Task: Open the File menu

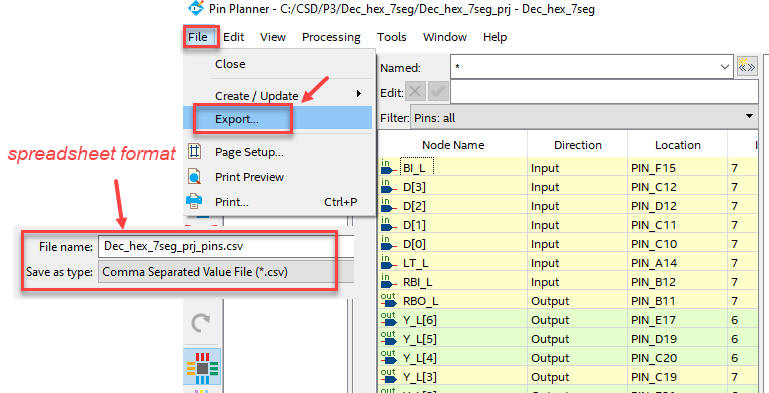Action: [x=198, y=37]
